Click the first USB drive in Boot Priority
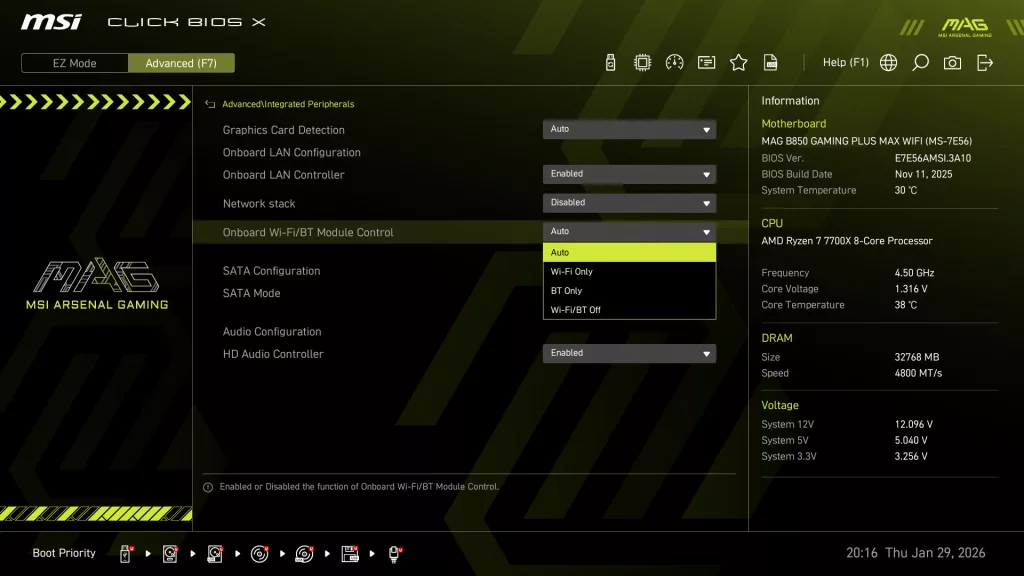Screen dimensions: 1024x576 click(x=124, y=552)
